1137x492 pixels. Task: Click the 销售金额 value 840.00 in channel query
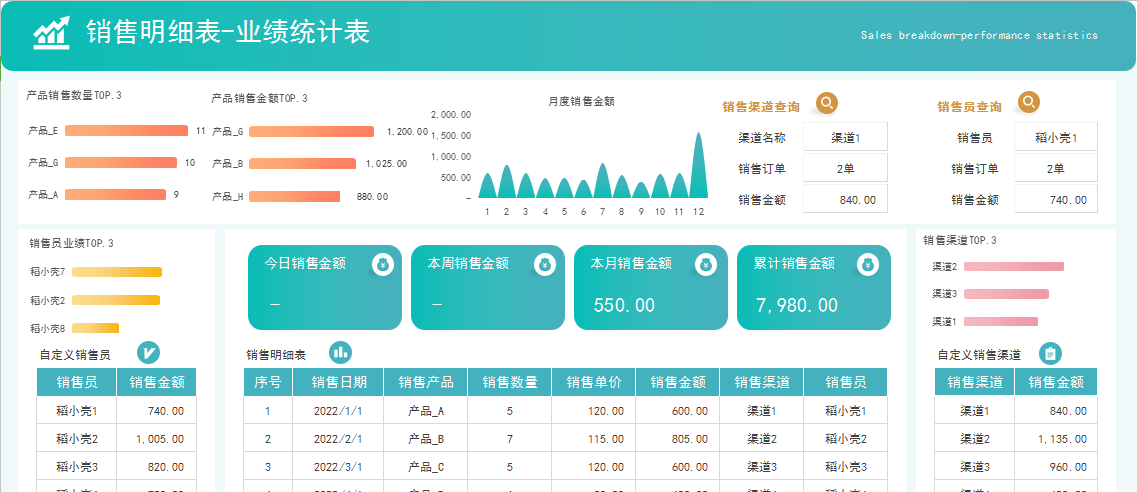845,199
